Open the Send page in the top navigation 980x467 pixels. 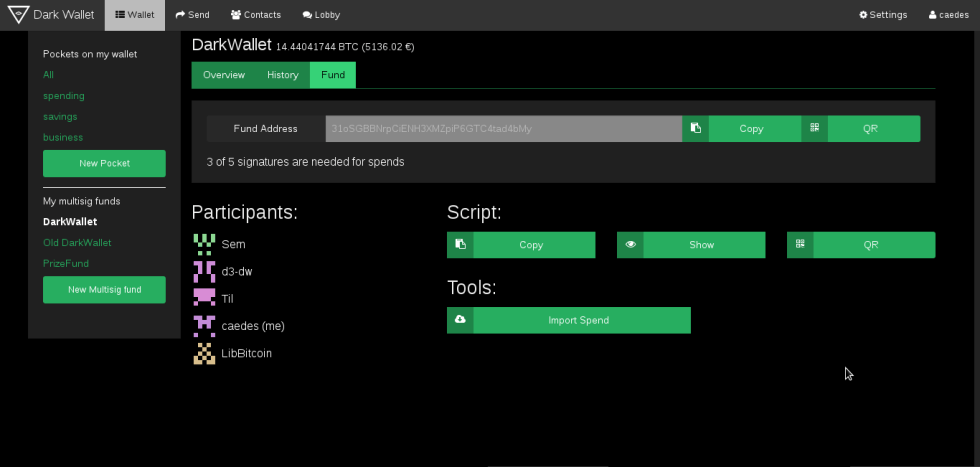pos(193,15)
